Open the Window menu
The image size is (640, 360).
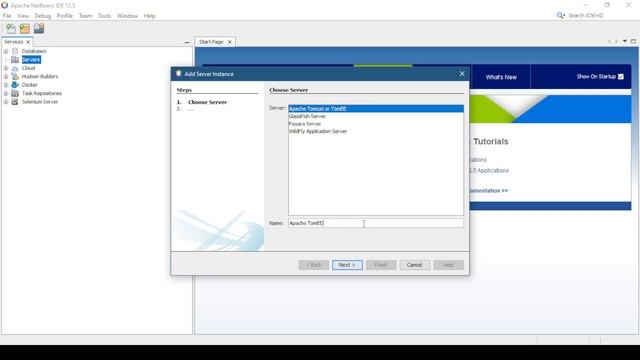click(x=127, y=16)
